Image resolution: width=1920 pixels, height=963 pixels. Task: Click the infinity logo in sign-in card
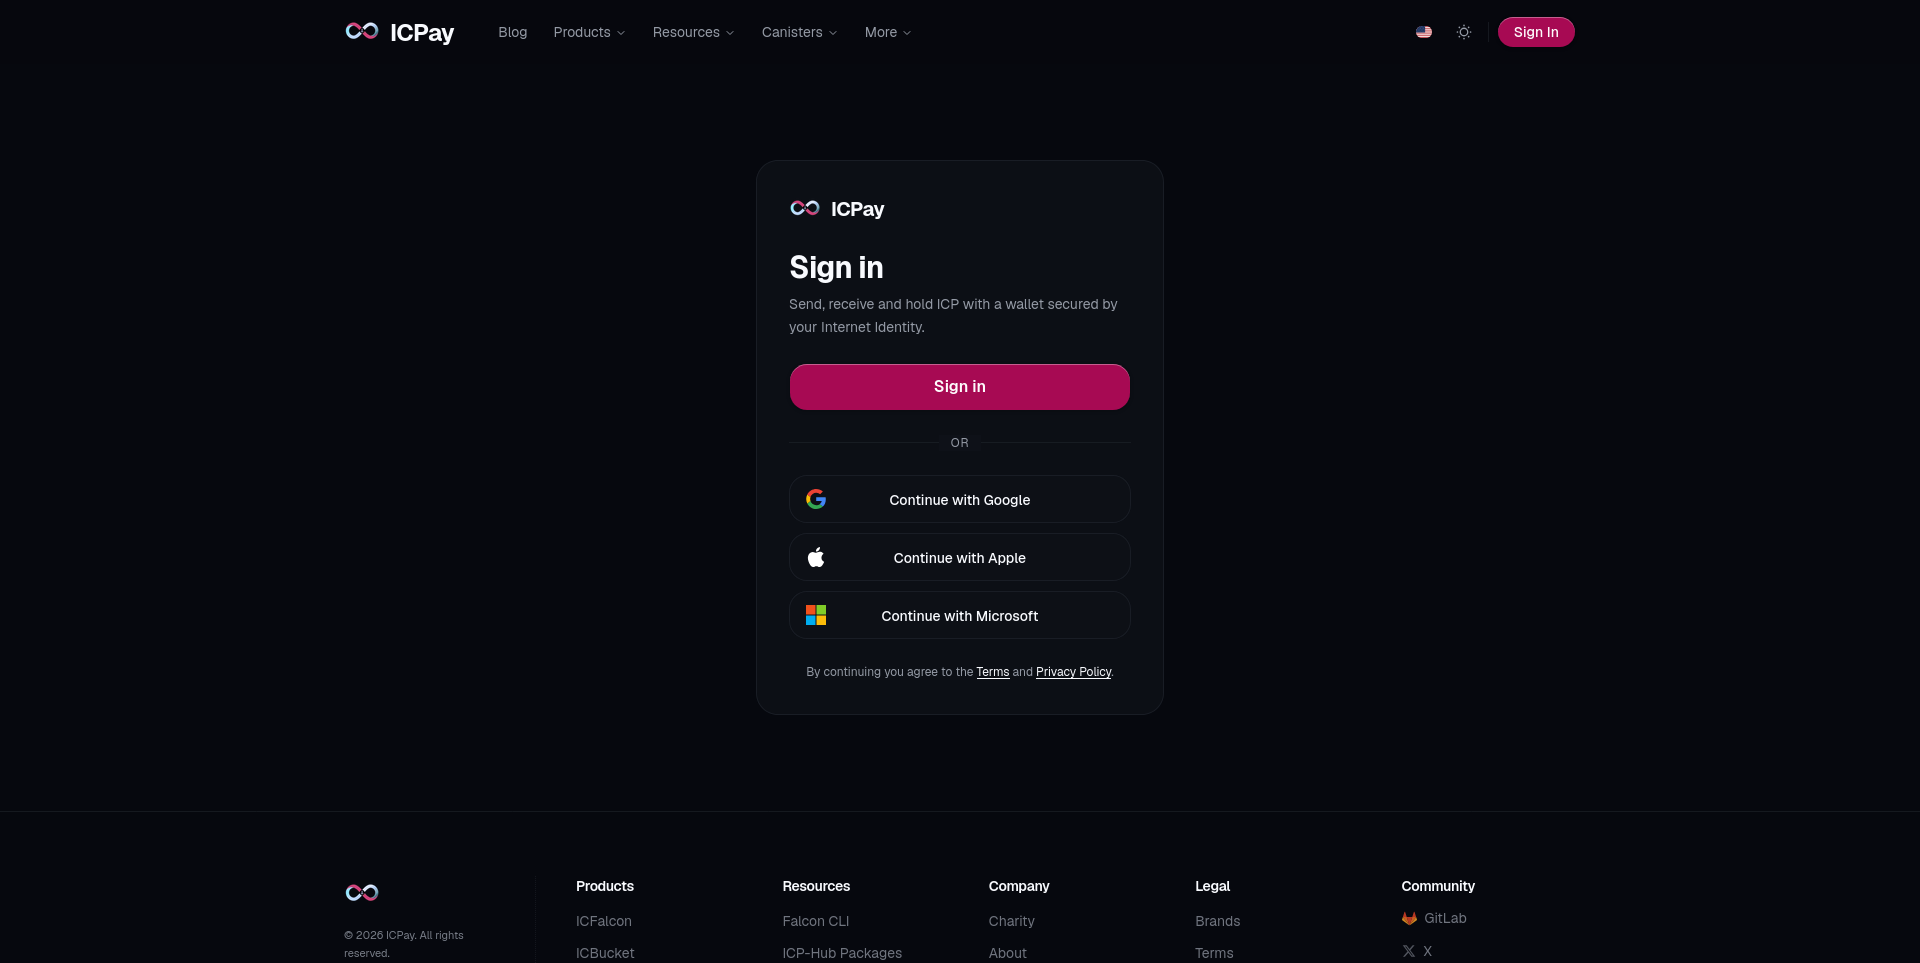pyautogui.click(x=805, y=208)
